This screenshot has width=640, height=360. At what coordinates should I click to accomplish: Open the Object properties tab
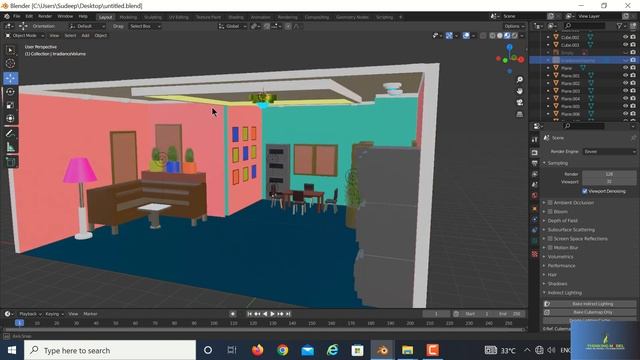(x=535, y=209)
